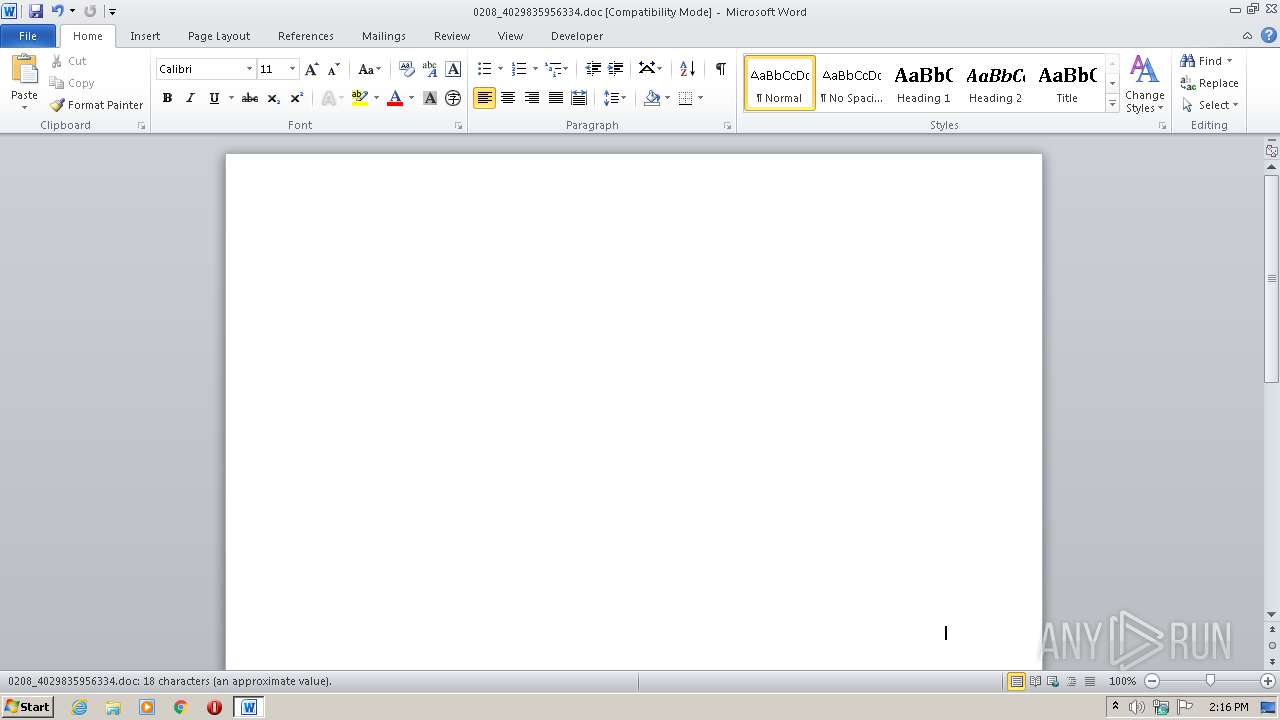Apply strikethrough formatting
Image resolution: width=1280 pixels, height=720 pixels.
250,98
